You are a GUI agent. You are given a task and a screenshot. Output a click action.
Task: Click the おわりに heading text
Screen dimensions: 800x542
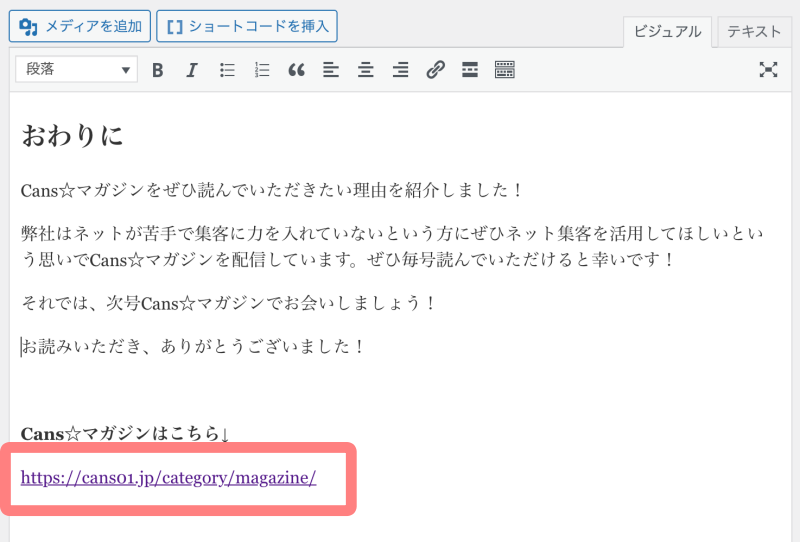click(72, 135)
